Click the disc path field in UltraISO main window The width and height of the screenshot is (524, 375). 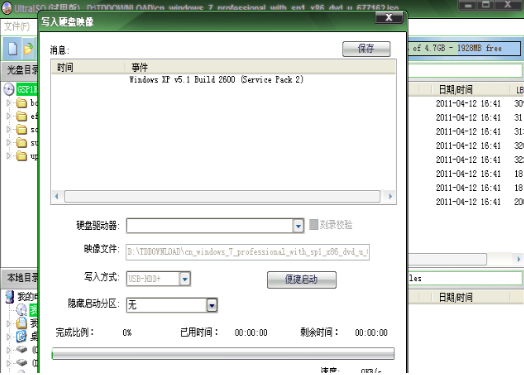point(465,71)
